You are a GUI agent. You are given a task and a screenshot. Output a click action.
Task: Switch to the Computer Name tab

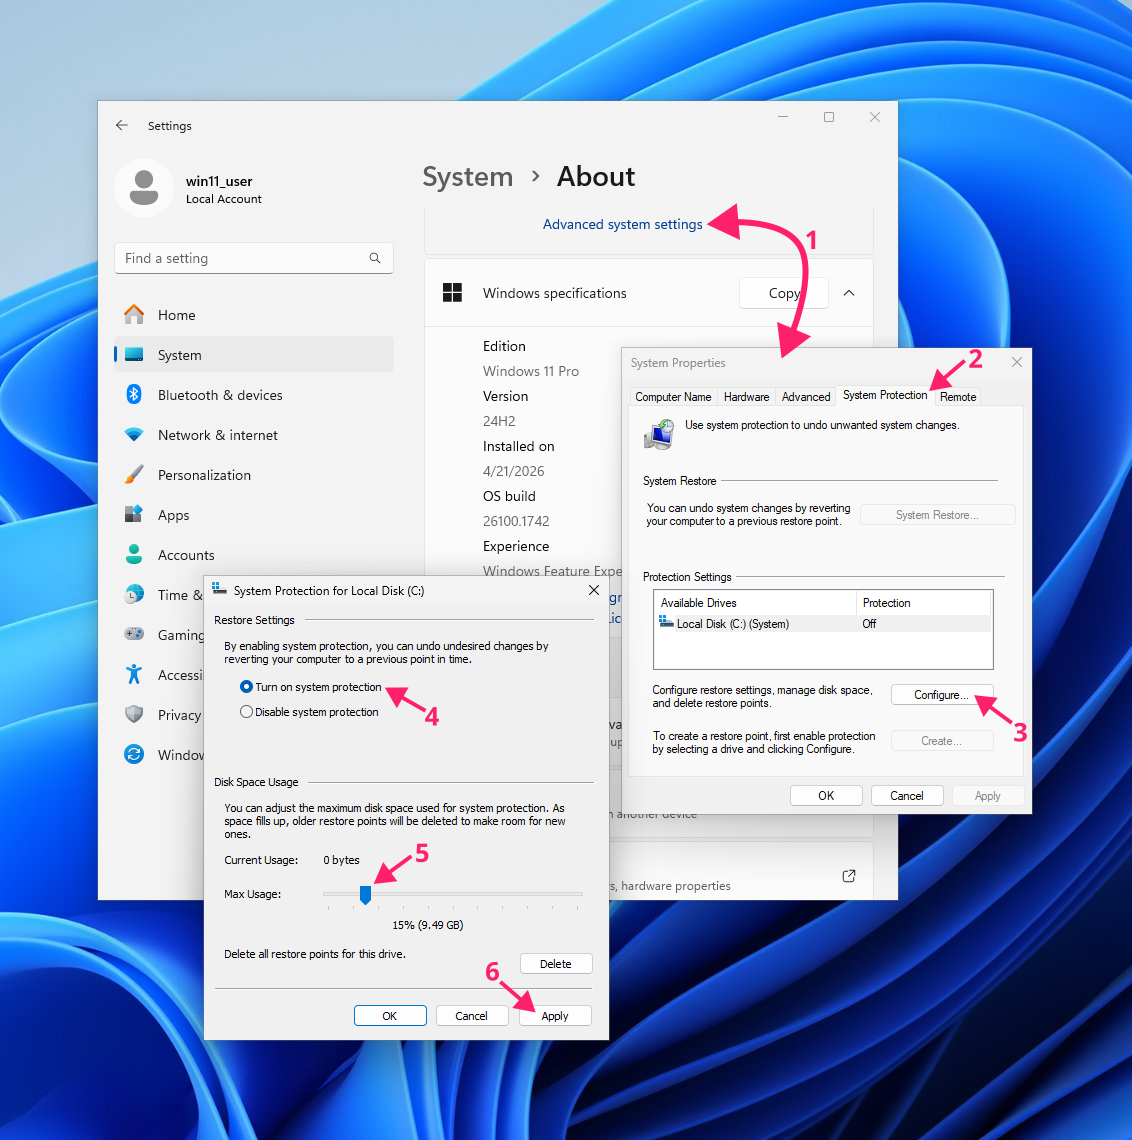pos(673,397)
